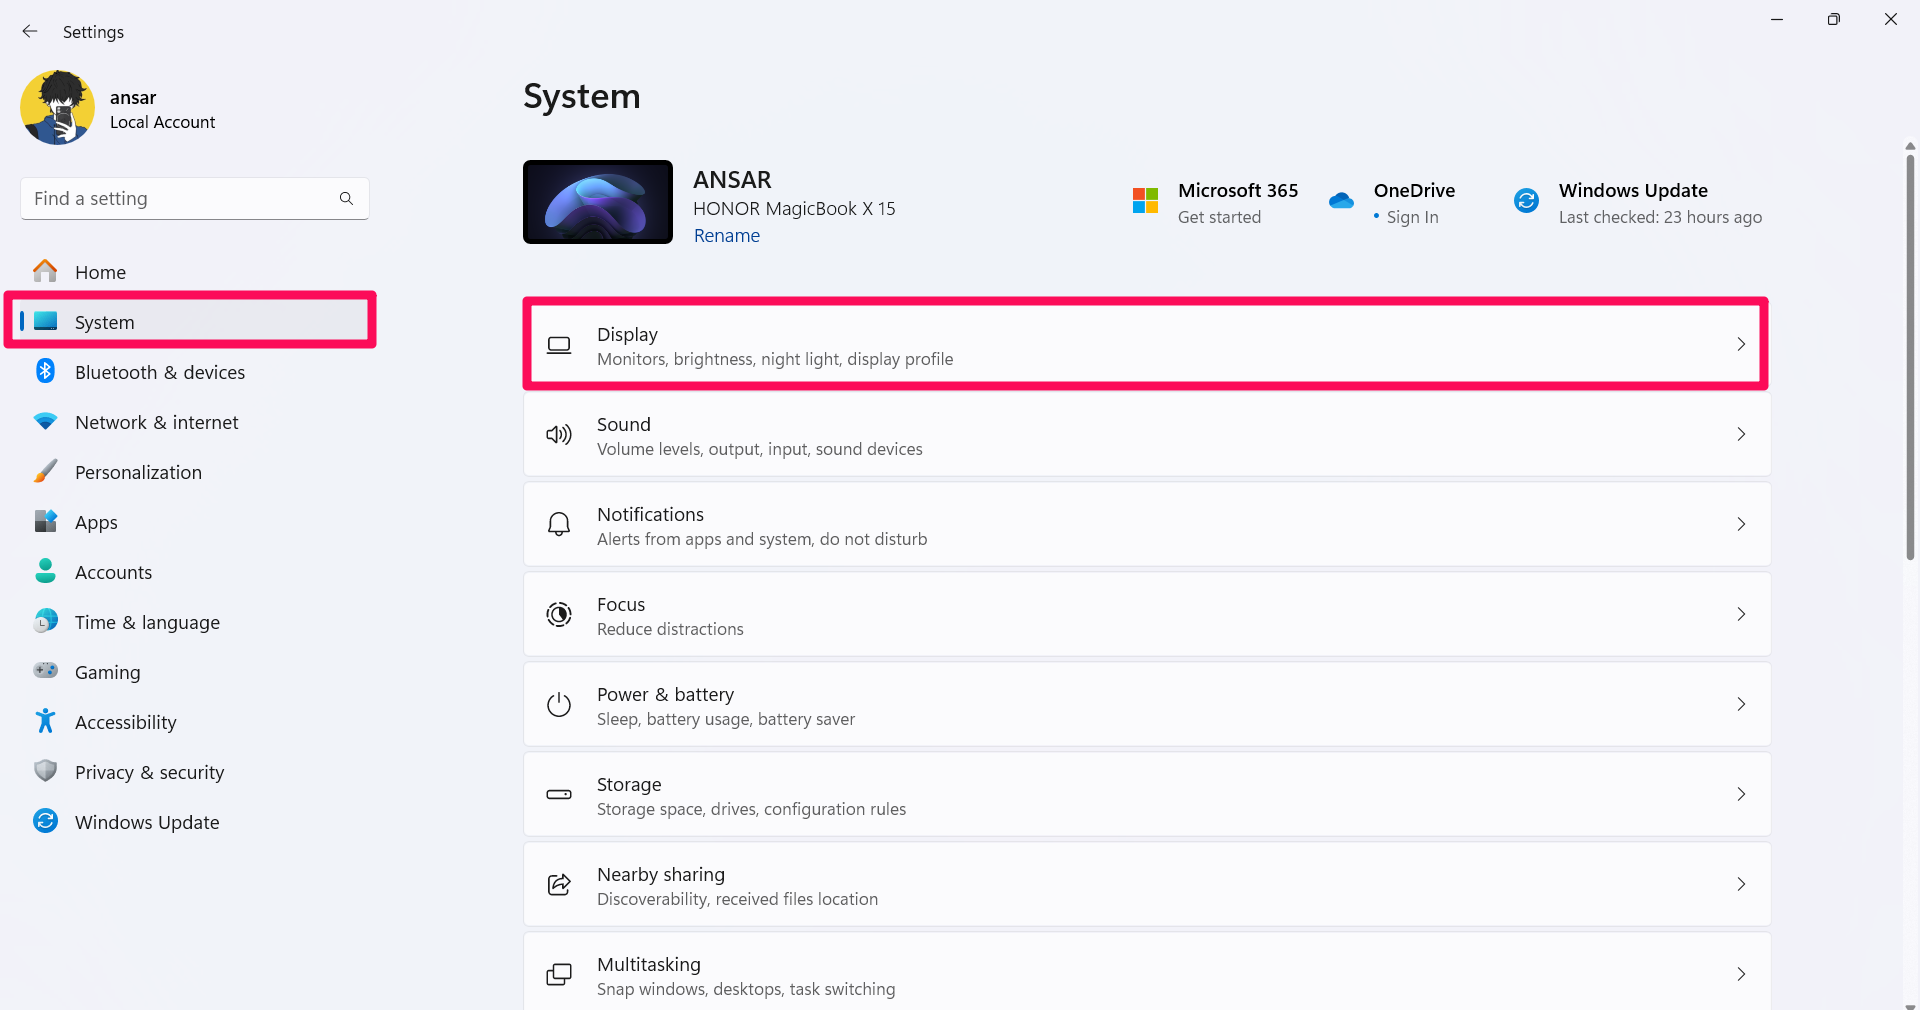Click the Nearby sharing share icon
Image resolution: width=1920 pixels, height=1010 pixels.
point(559,884)
